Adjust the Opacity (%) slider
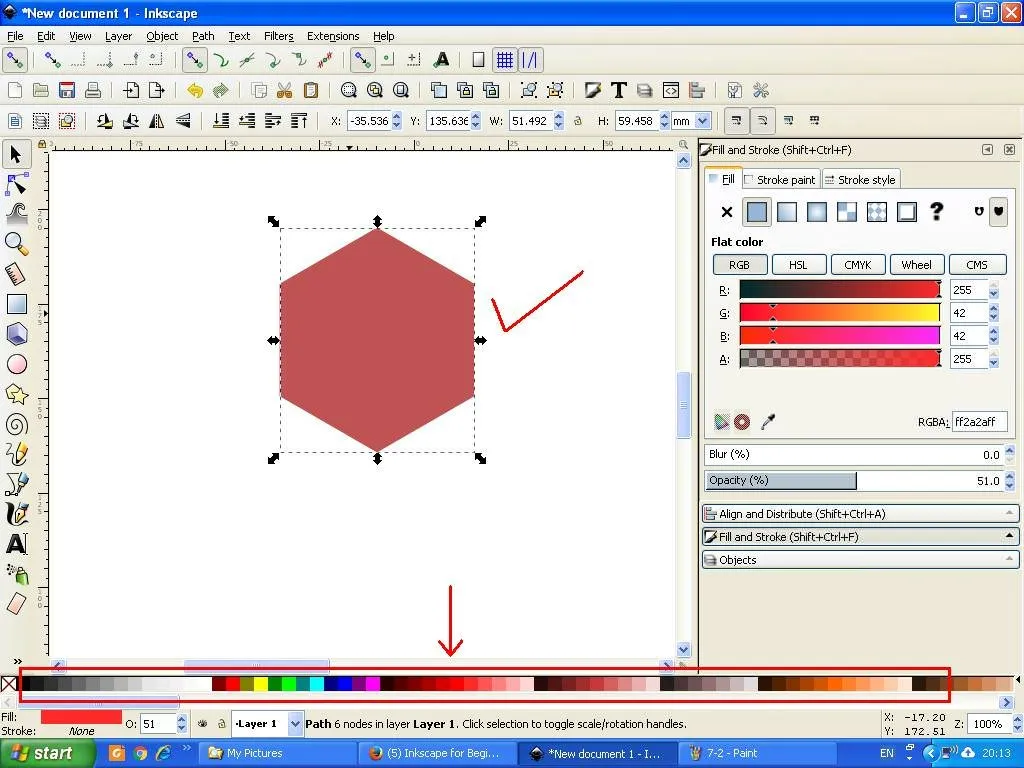 pos(856,481)
